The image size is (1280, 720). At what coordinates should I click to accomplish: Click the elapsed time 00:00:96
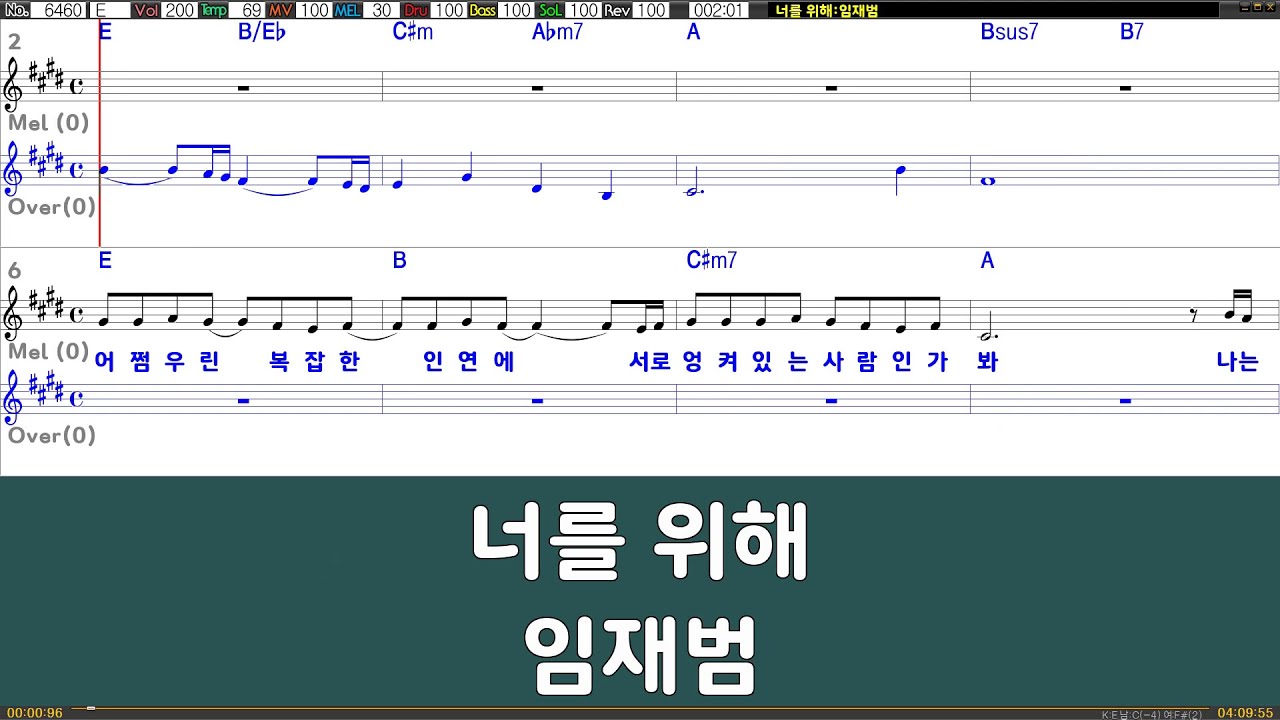(35, 713)
